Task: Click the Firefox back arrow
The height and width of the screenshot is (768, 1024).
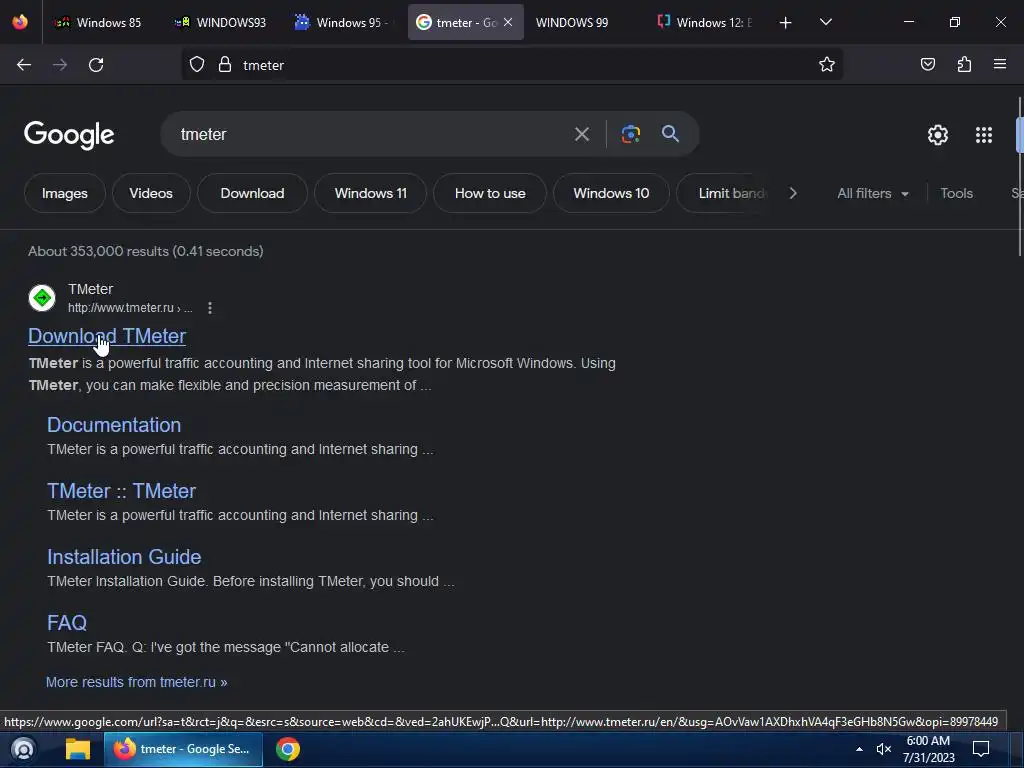Action: (24, 65)
